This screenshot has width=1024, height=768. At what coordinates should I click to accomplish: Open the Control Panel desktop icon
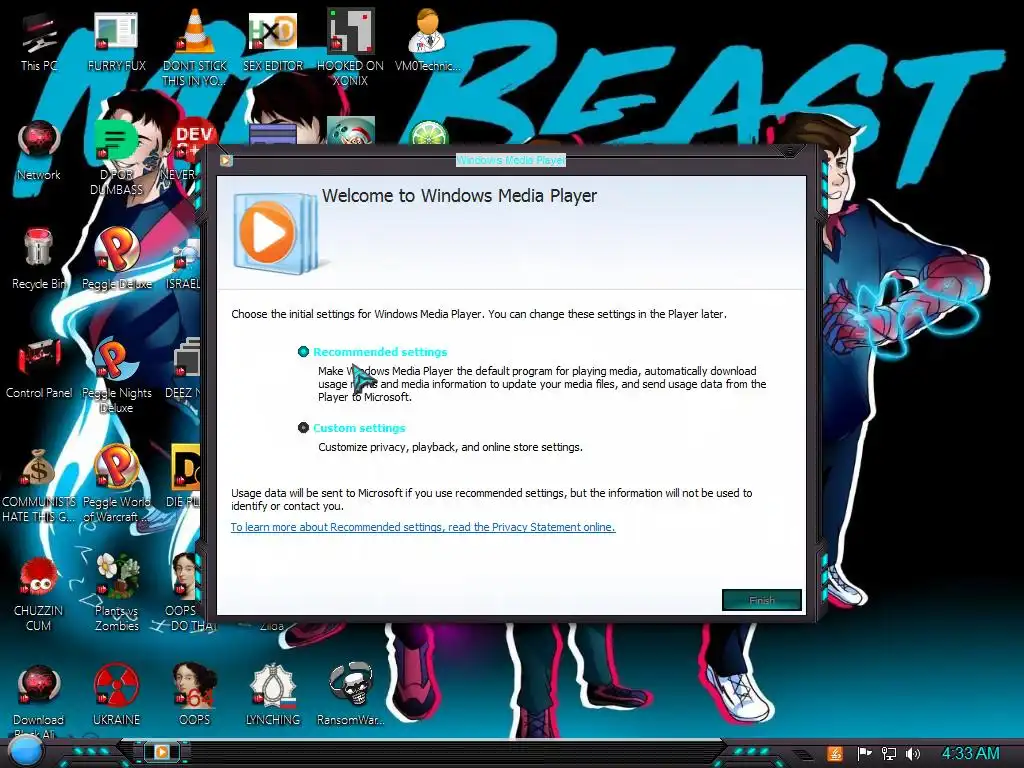pos(39,368)
